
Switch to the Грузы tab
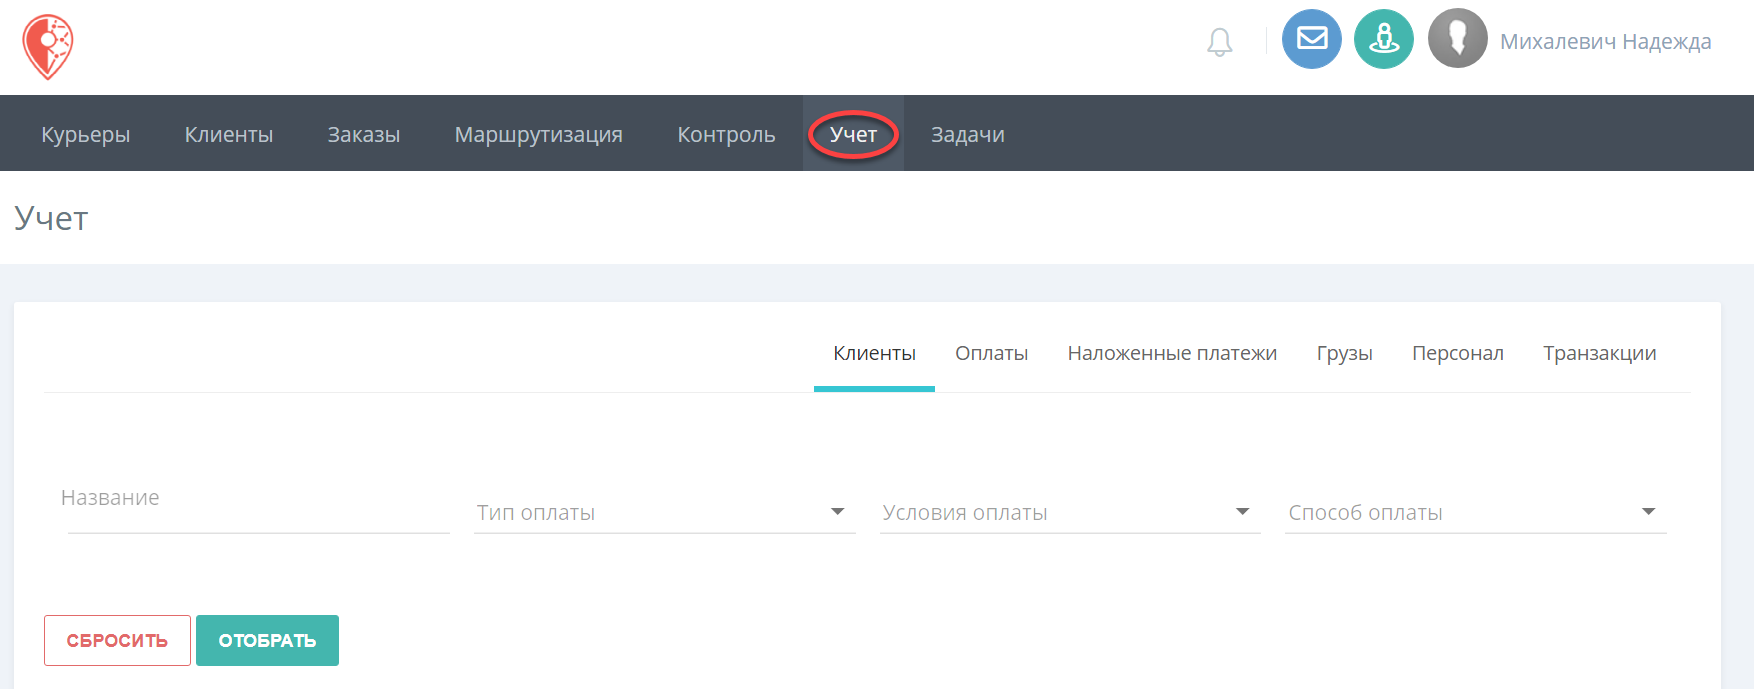coord(1344,354)
